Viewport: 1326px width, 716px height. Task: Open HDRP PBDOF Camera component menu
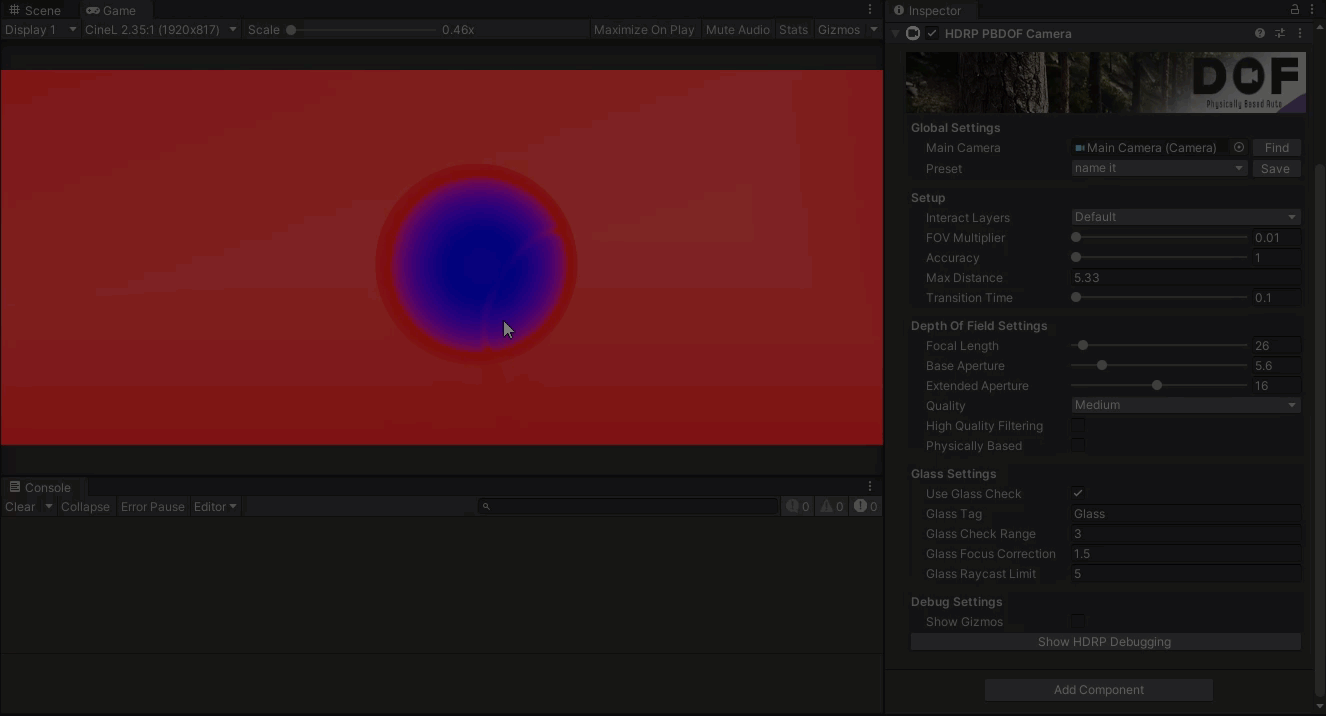pos(1300,33)
